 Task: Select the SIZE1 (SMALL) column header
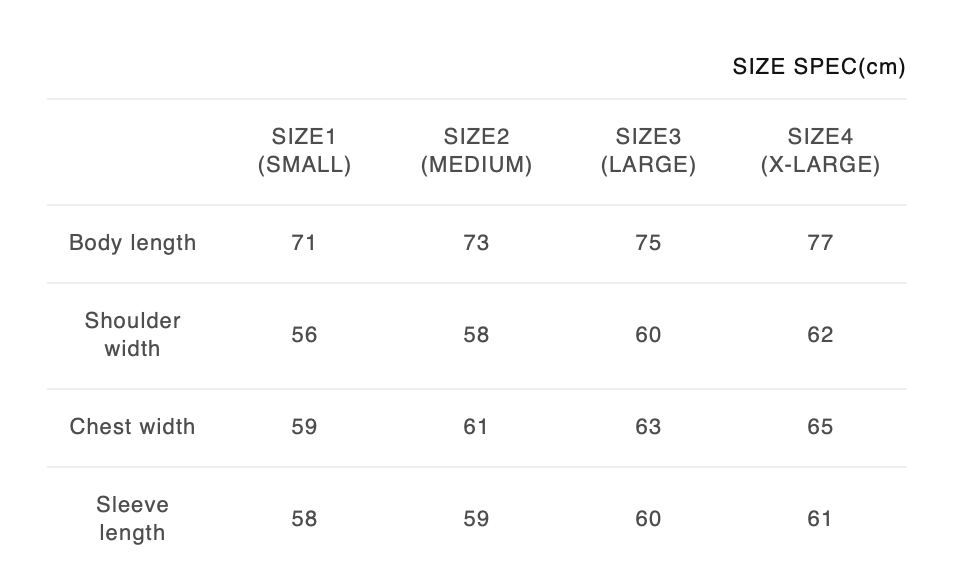pos(304,151)
